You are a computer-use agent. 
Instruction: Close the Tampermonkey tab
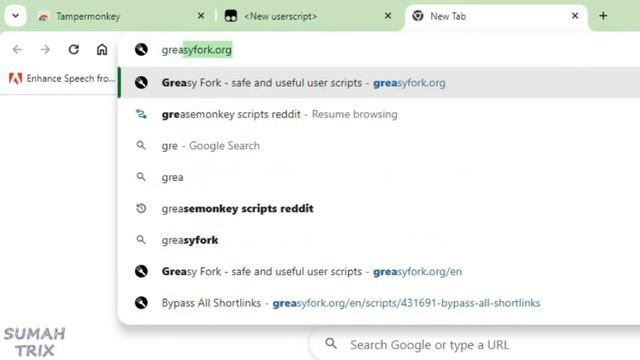click(201, 16)
